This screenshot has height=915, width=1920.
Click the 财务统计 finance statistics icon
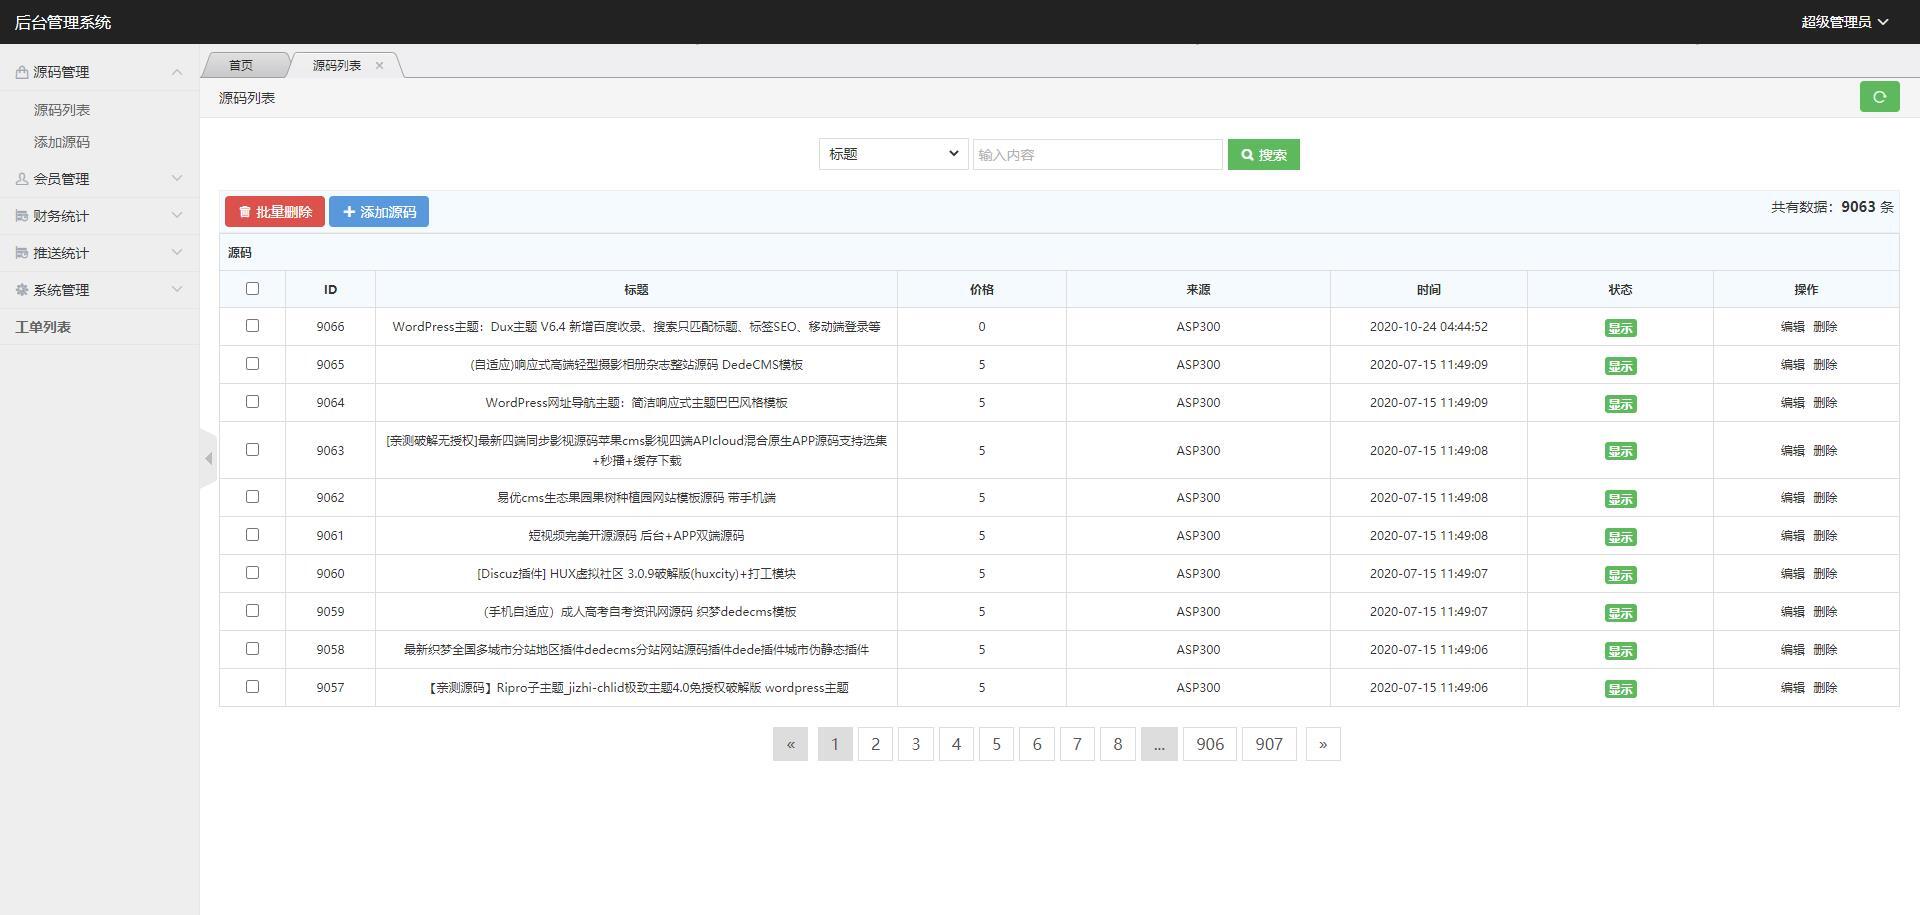tap(22, 215)
